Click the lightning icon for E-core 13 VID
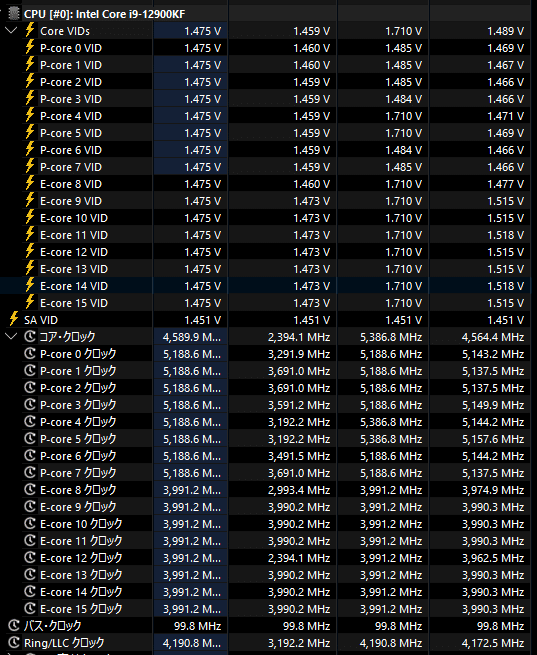Viewport: 537px width, 655px height. pyautogui.click(x=30, y=269)
